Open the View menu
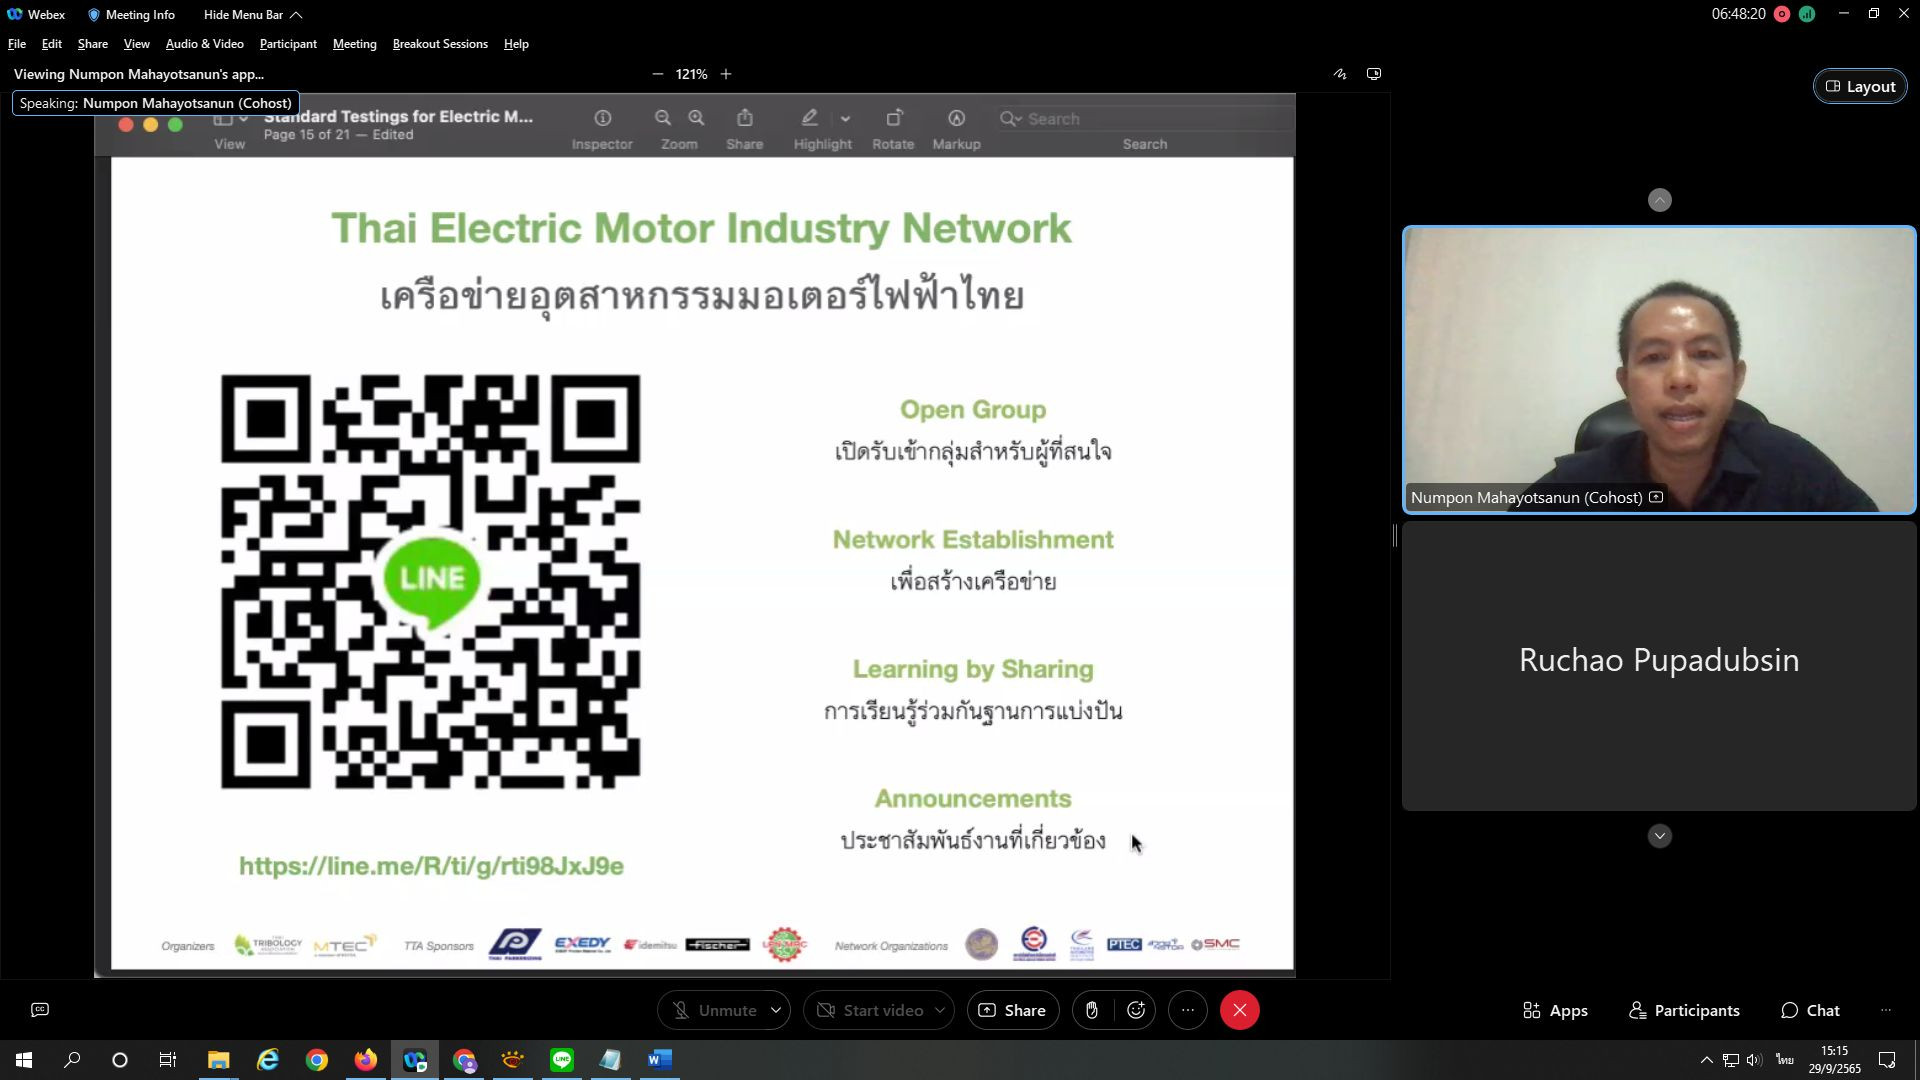This screenshot has height=1080, width=1920. tap(137, 44)
